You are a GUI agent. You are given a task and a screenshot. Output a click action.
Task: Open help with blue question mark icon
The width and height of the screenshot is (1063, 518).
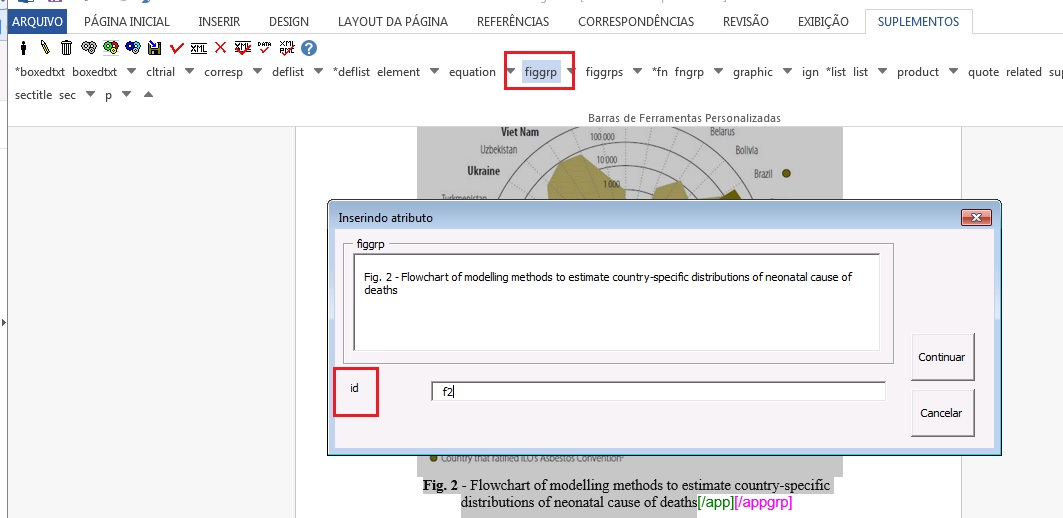tap(309, 48)
